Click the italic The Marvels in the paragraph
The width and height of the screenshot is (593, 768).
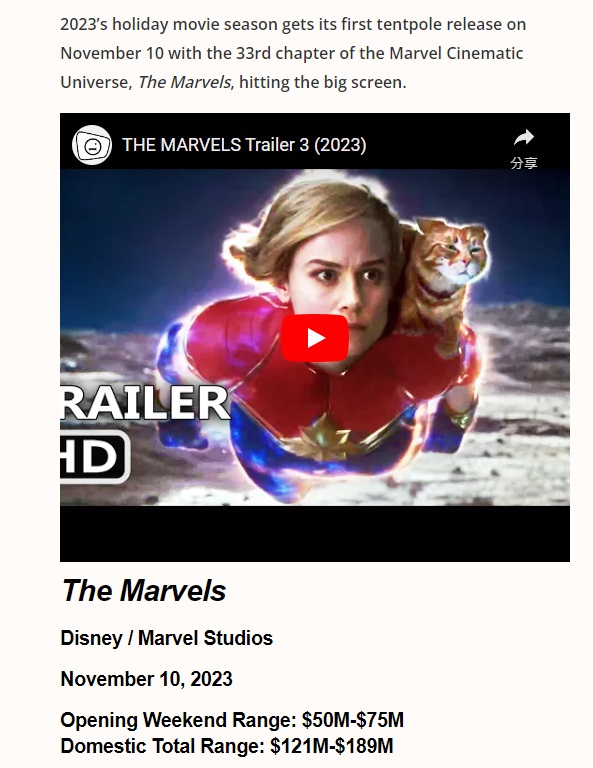184,82
